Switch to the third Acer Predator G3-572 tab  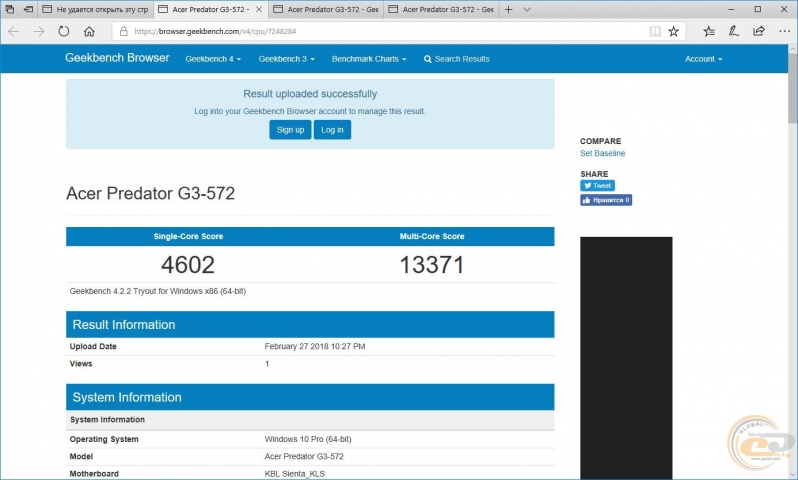tap(326, 9)
